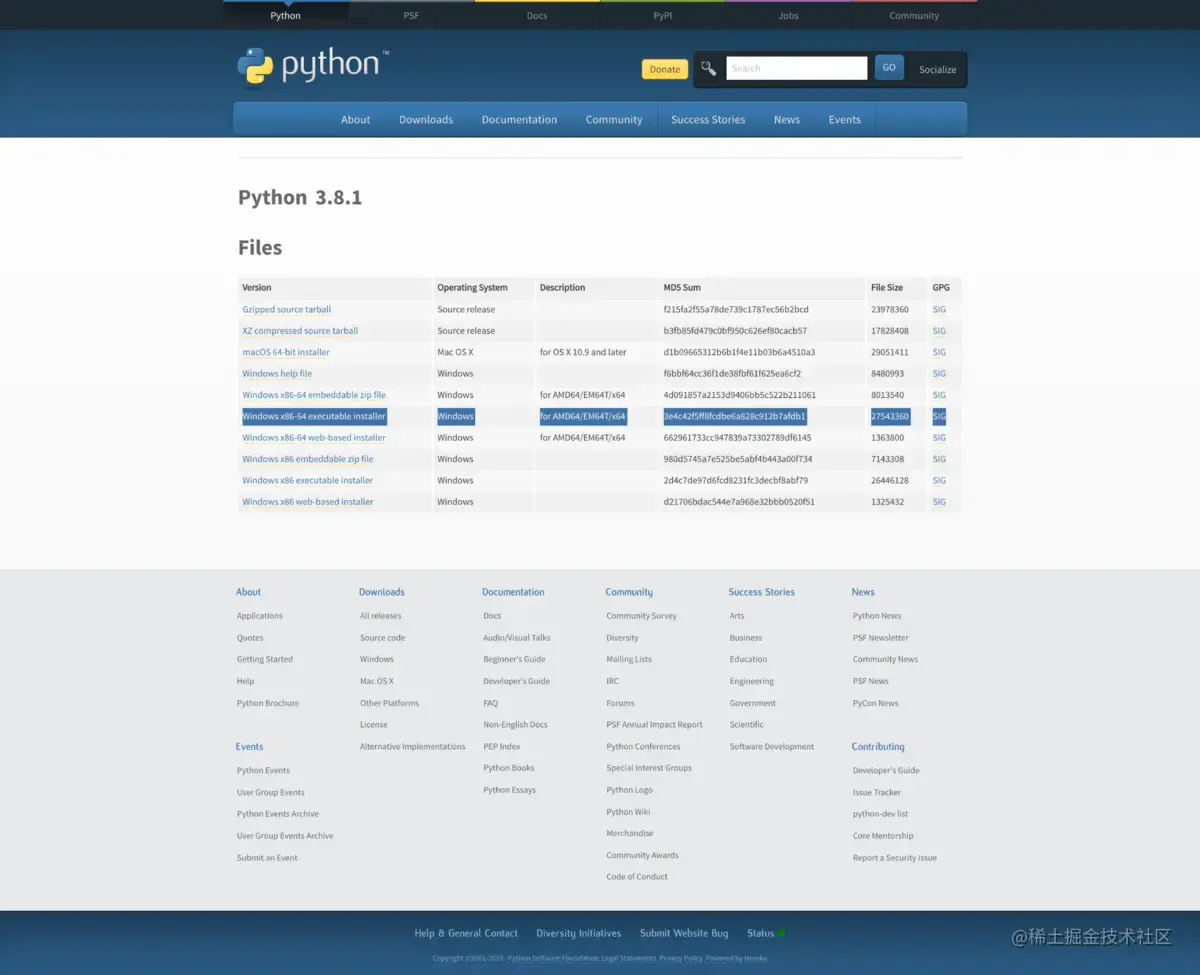Download Windows x86 executable installer
Image resolution: width=1200 pixels, height=975 pixels.
308,481
